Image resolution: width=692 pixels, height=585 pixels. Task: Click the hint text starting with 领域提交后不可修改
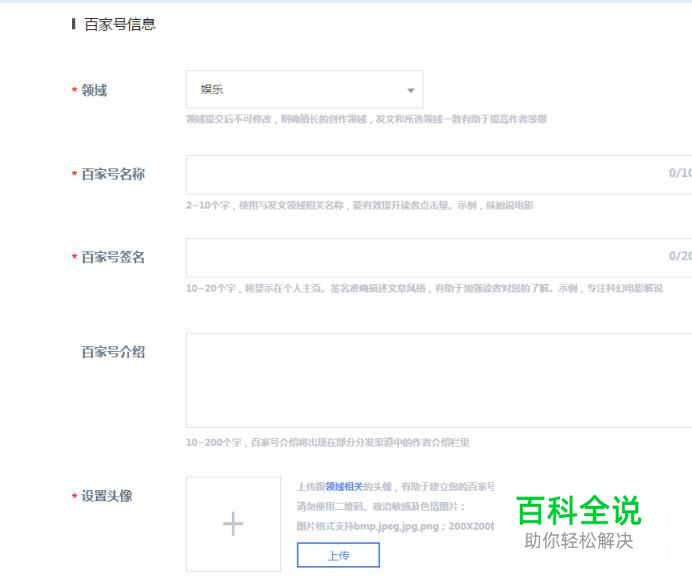[x=366, y=119]
